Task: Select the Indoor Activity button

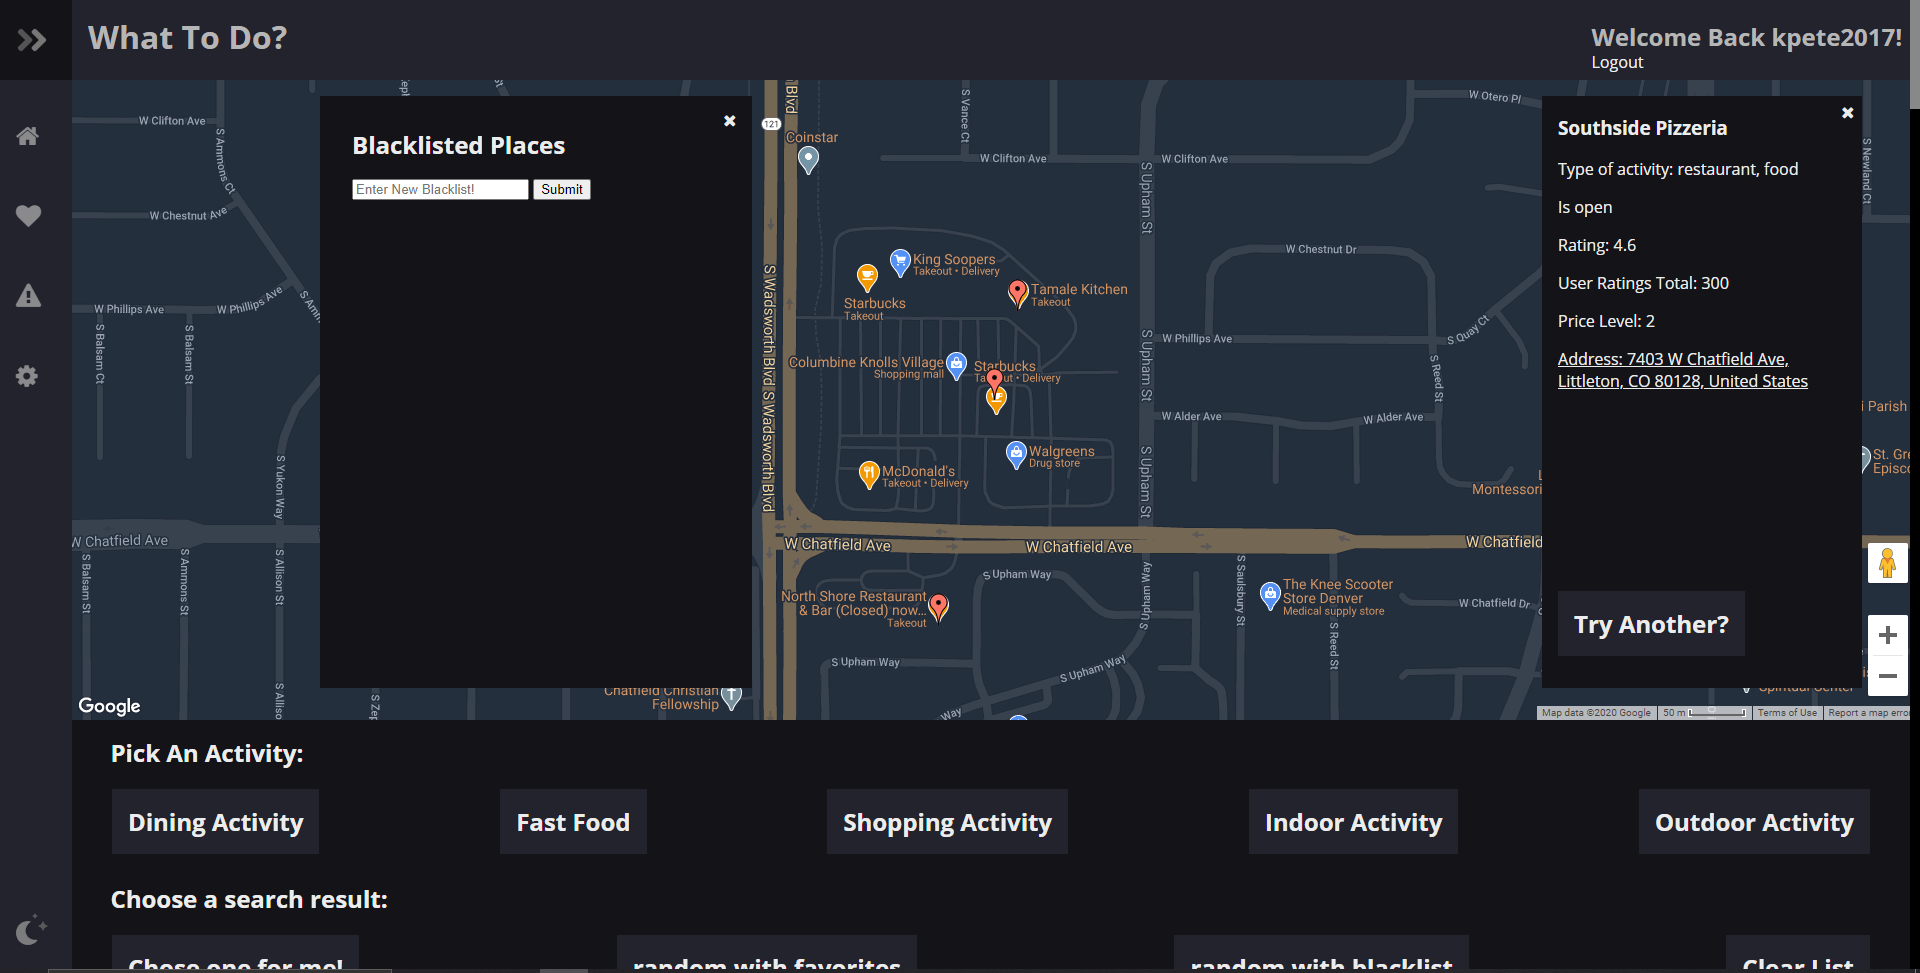Action: click(x=1353, y=822)
